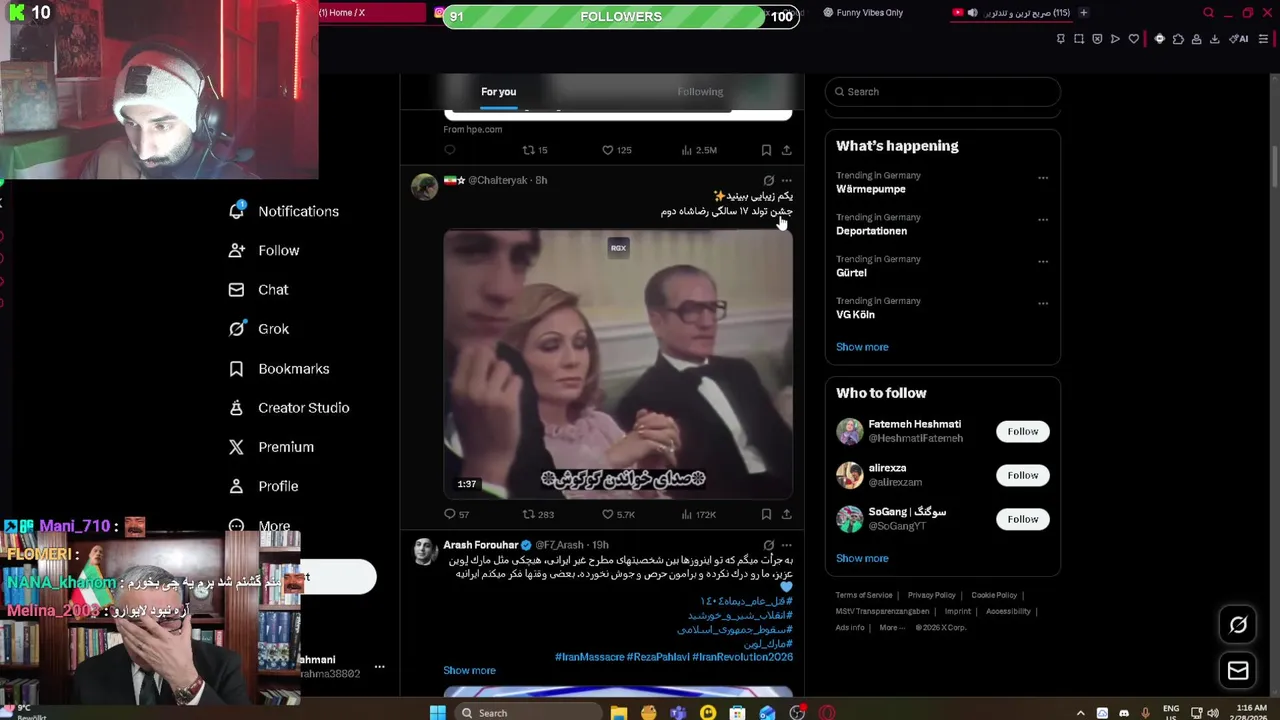Open options for Gürtel trend
1280x720 pixels.
(1043, 262)
